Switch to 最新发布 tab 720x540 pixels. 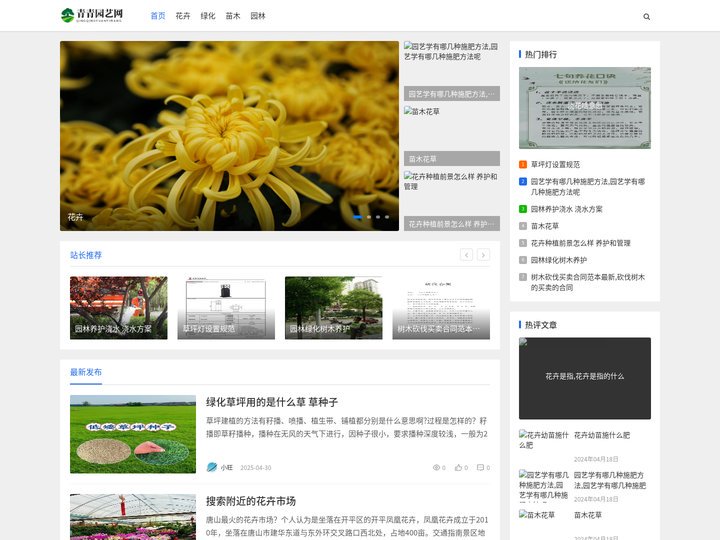(86, 372)
